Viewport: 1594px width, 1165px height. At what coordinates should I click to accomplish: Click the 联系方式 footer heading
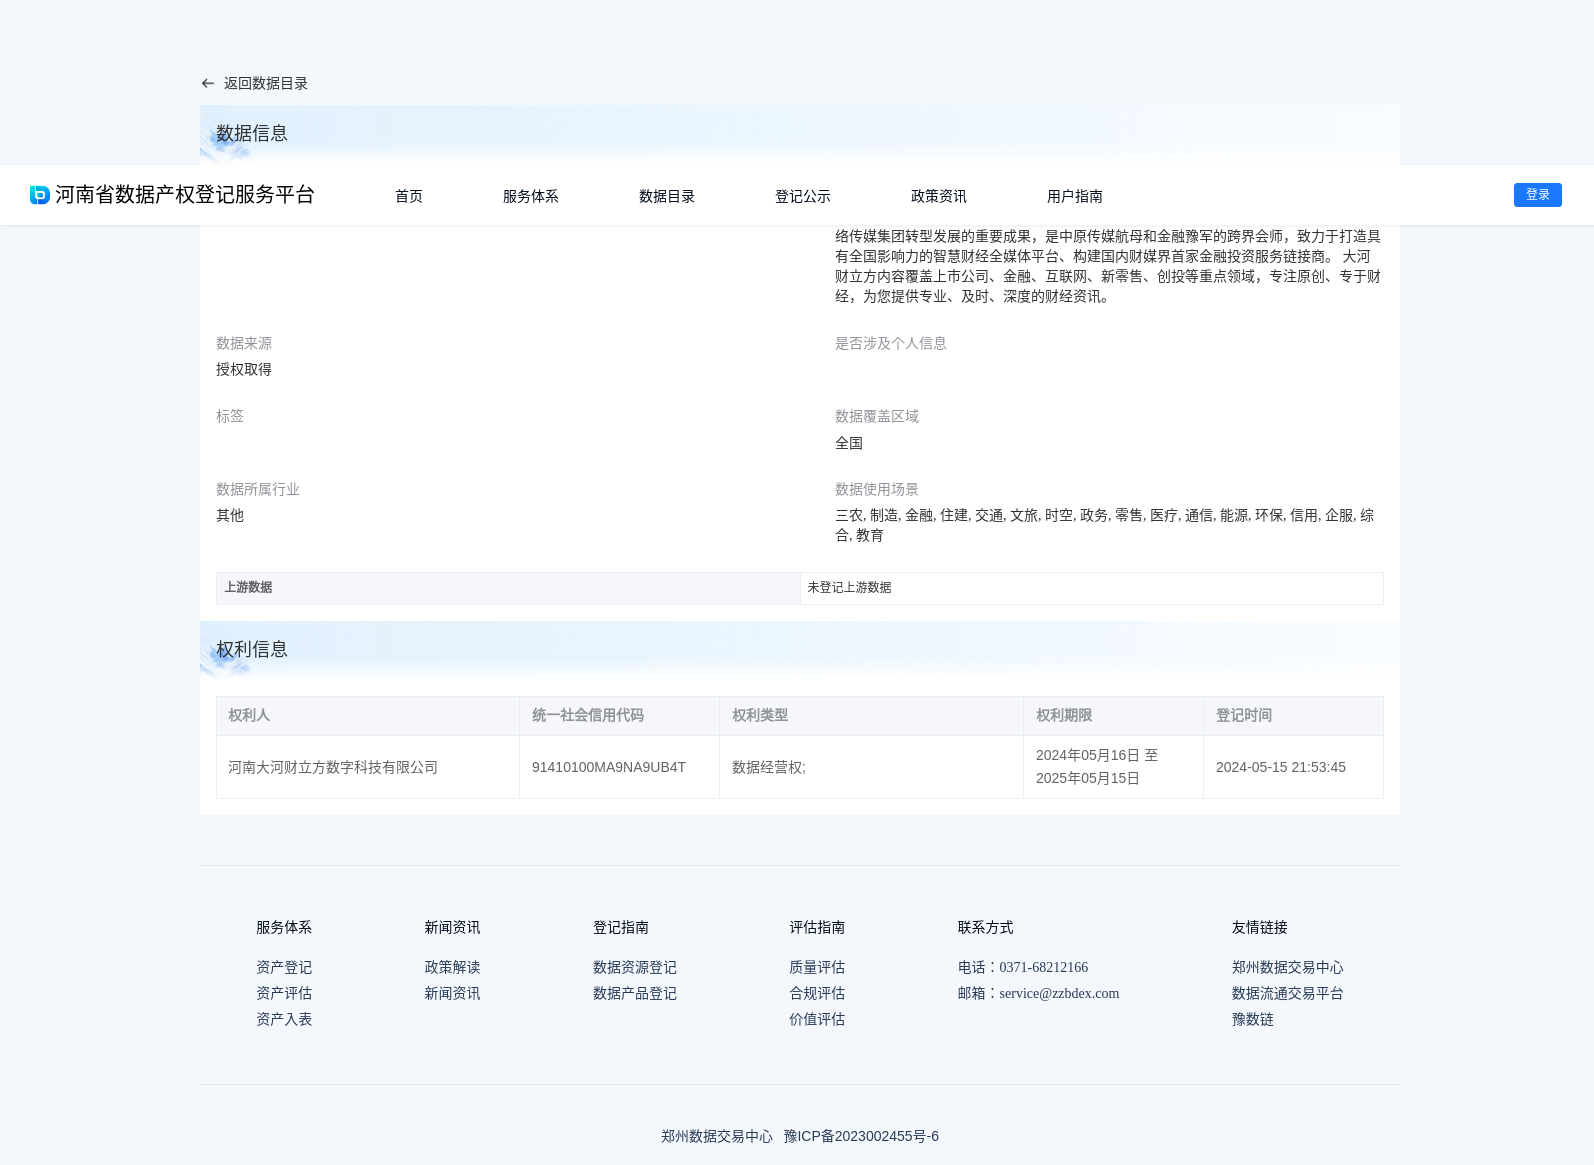986,927
